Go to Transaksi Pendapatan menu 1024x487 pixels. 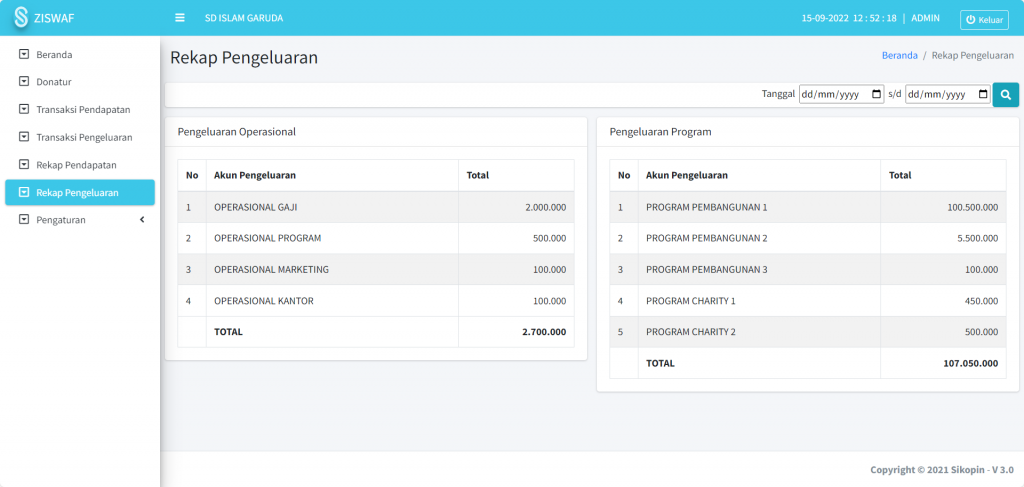click(x=80, y=110)
